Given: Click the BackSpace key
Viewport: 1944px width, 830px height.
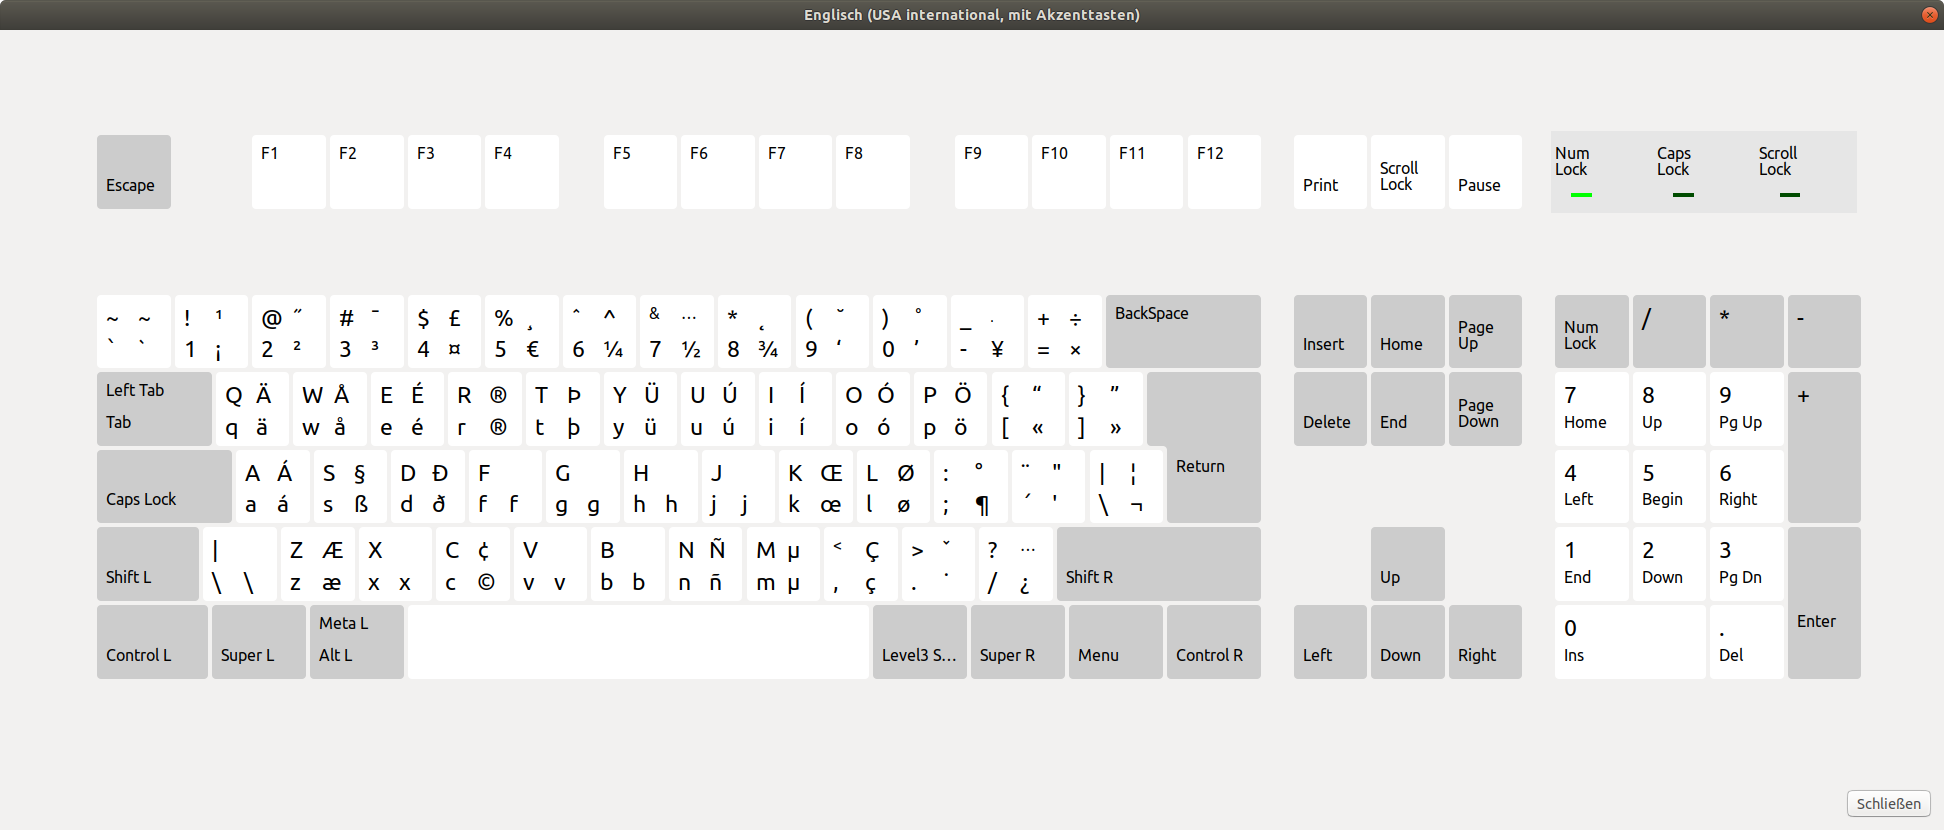Looking at the screenshot, I should pyautogui.click(x=1183, y=331).
